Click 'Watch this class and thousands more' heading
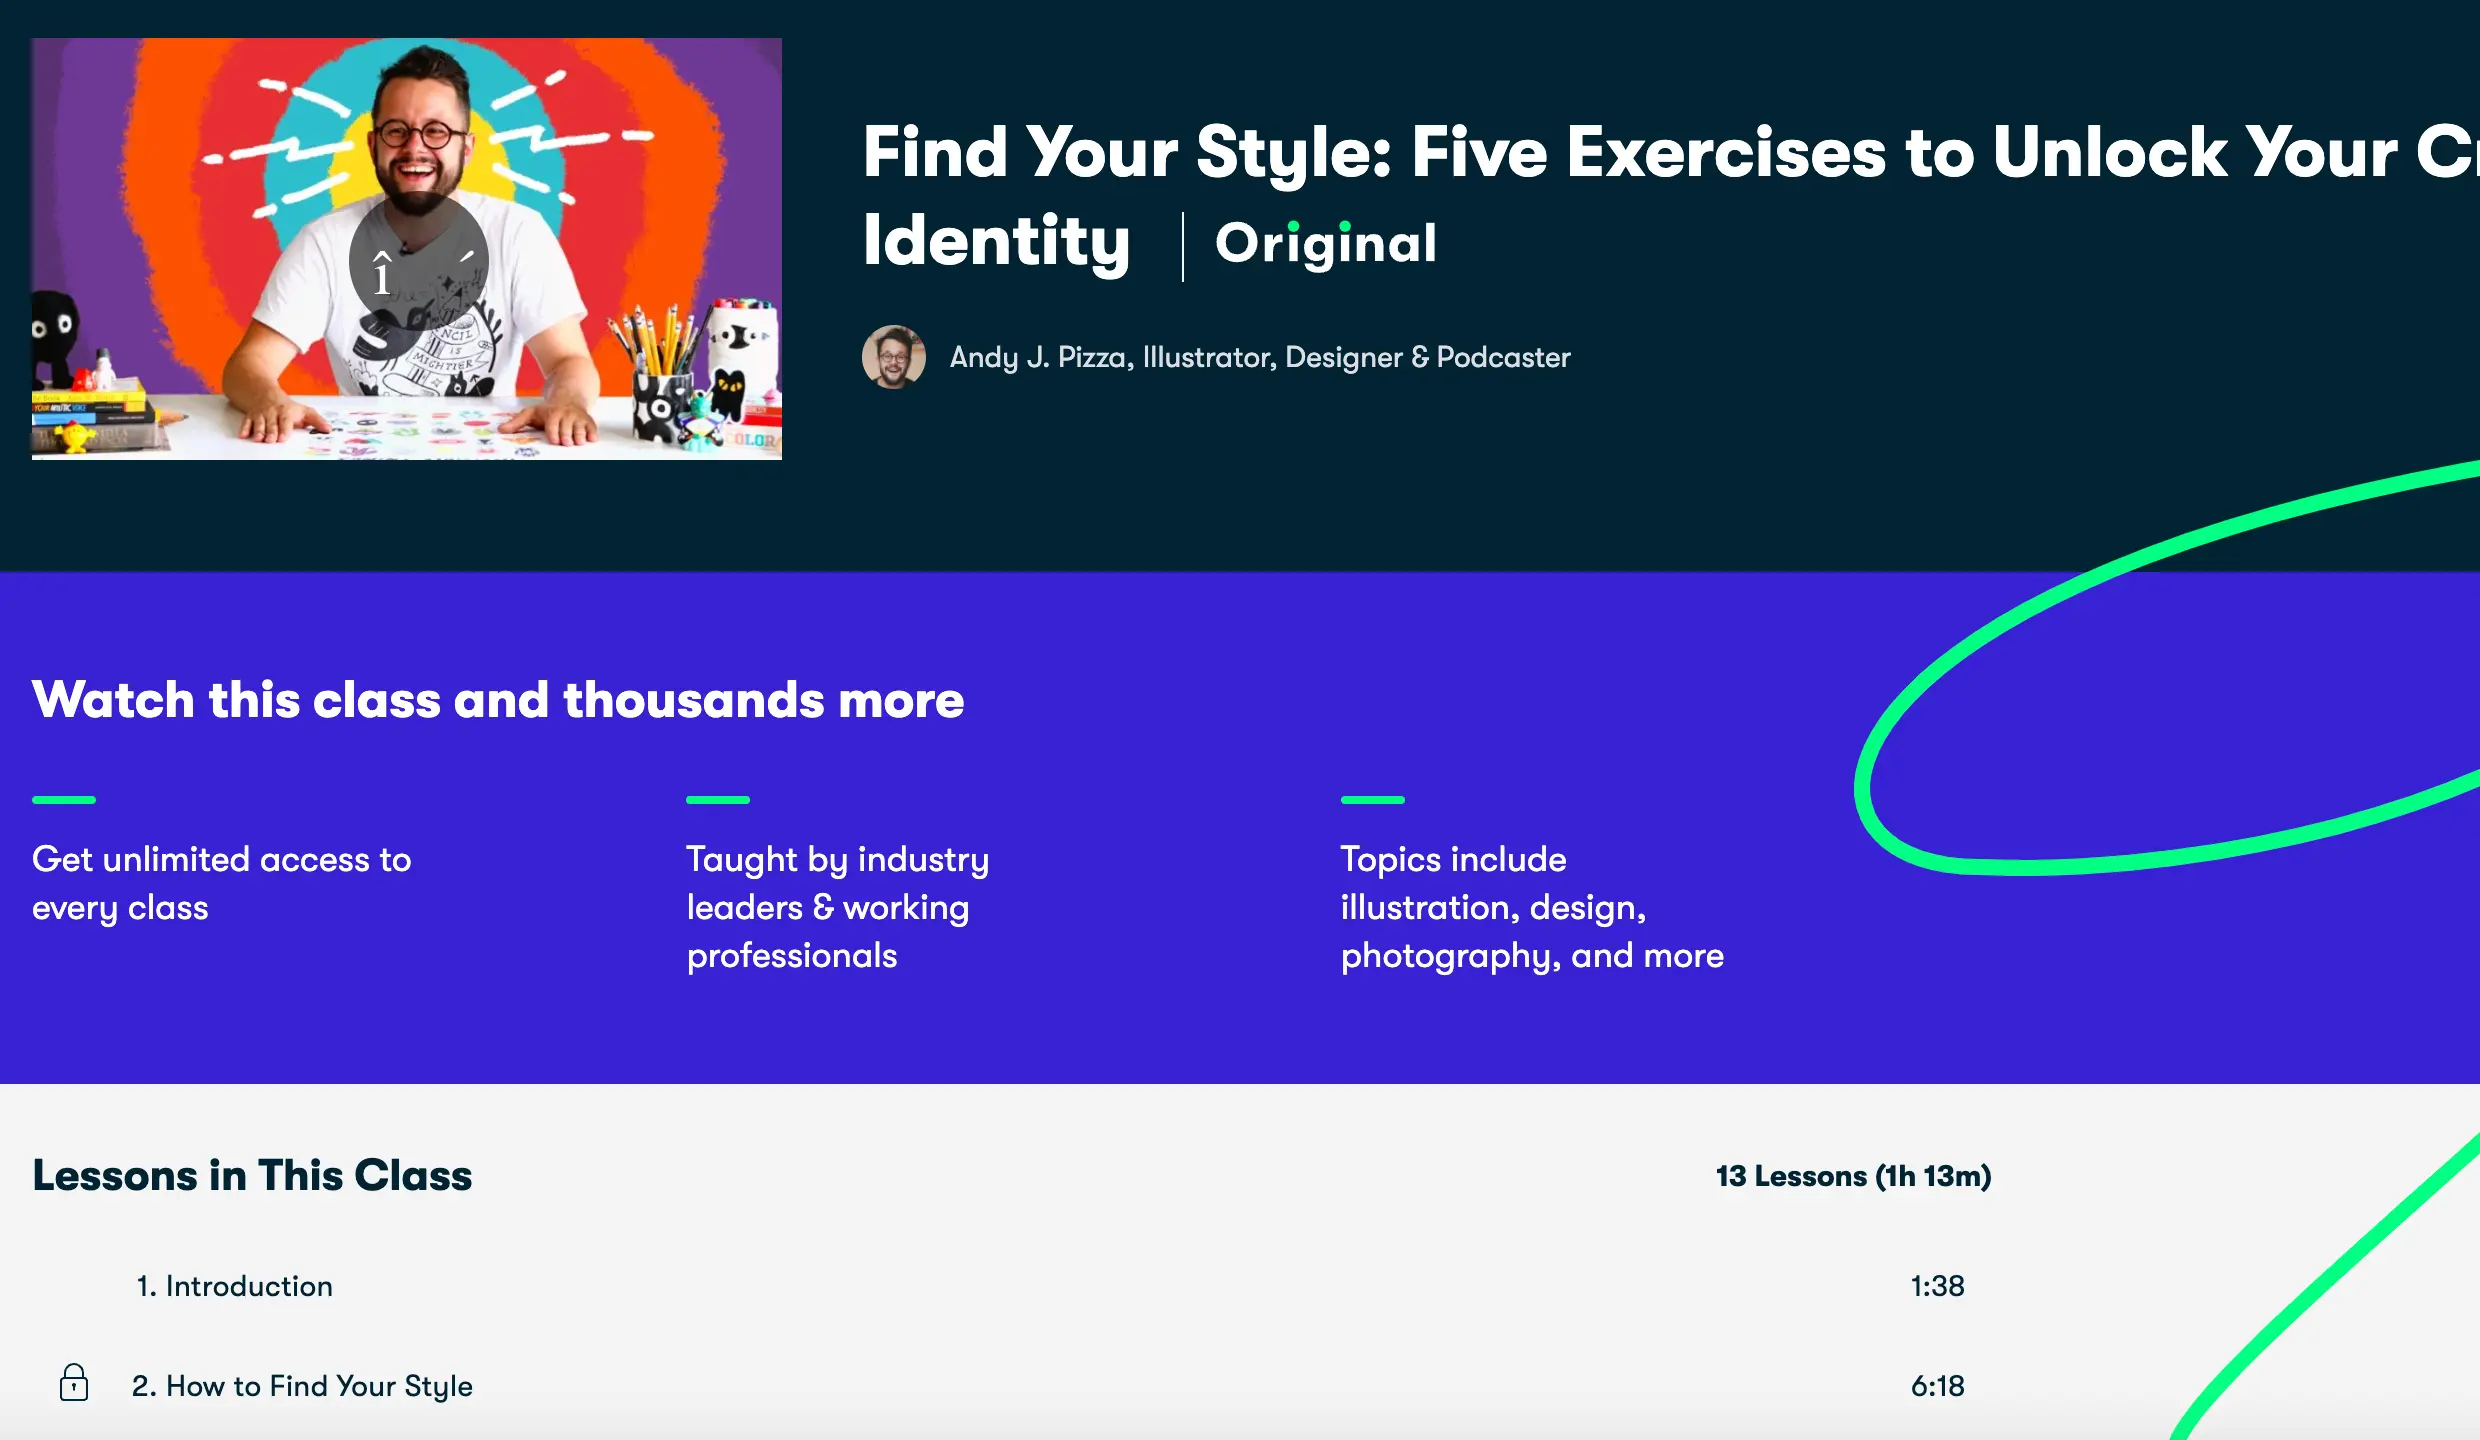Image resolution: width=2480 pixels, height=1440 pixels. (x=498, y=700)
